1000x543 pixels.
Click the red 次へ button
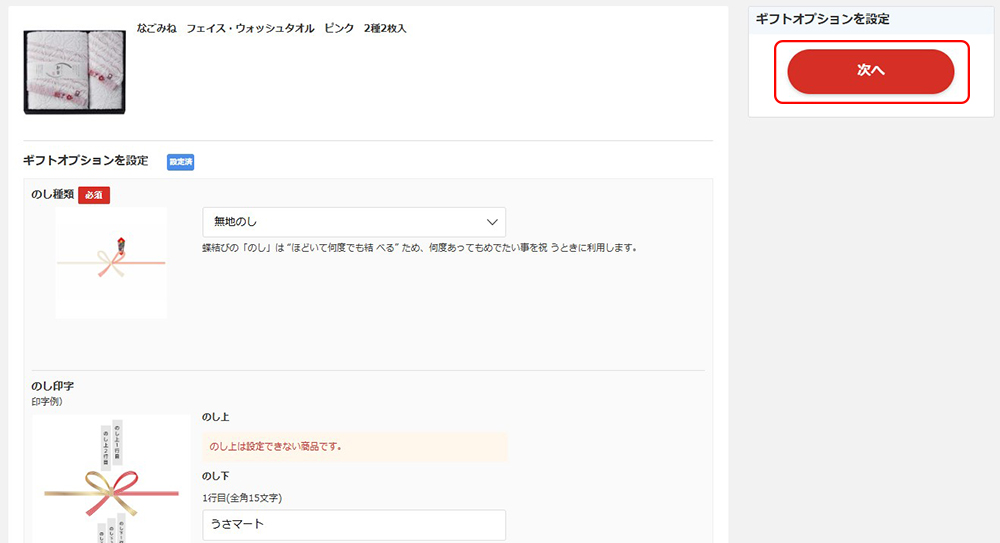[871, 71]
